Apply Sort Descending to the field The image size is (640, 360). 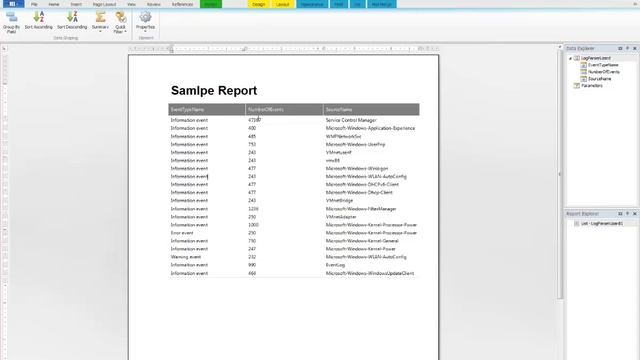click(x=72, y=20)
